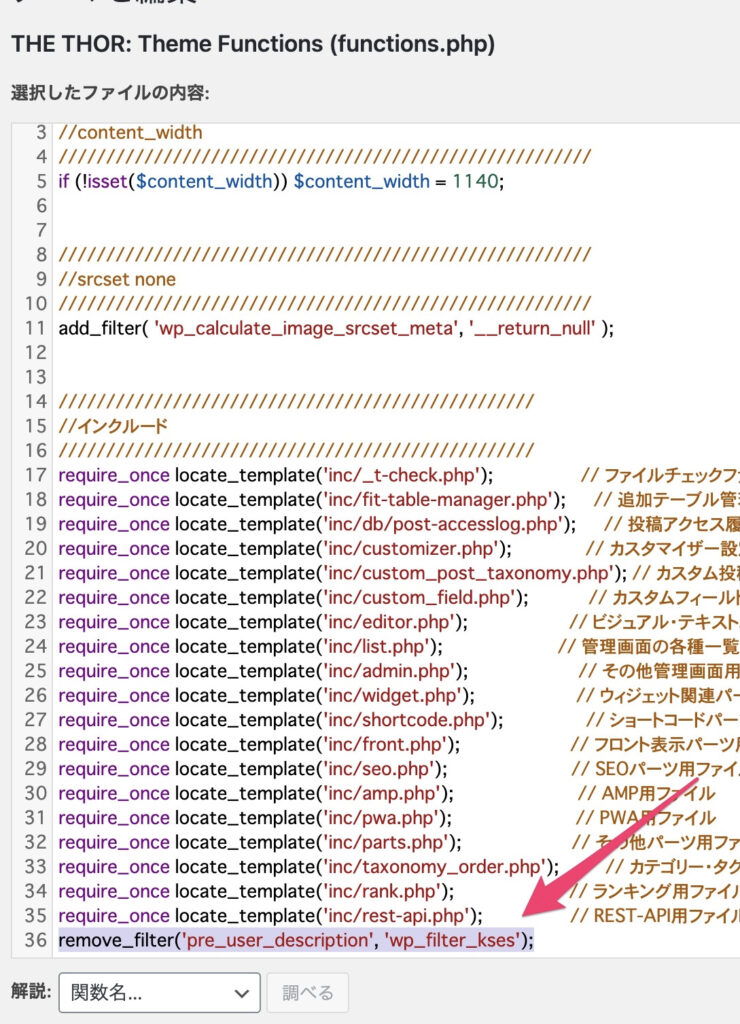Image resolution: width=740 pixels, height=1024 pixels.
Task: Click line number 36 in the gutter
Action: click(x=35, y=940)
